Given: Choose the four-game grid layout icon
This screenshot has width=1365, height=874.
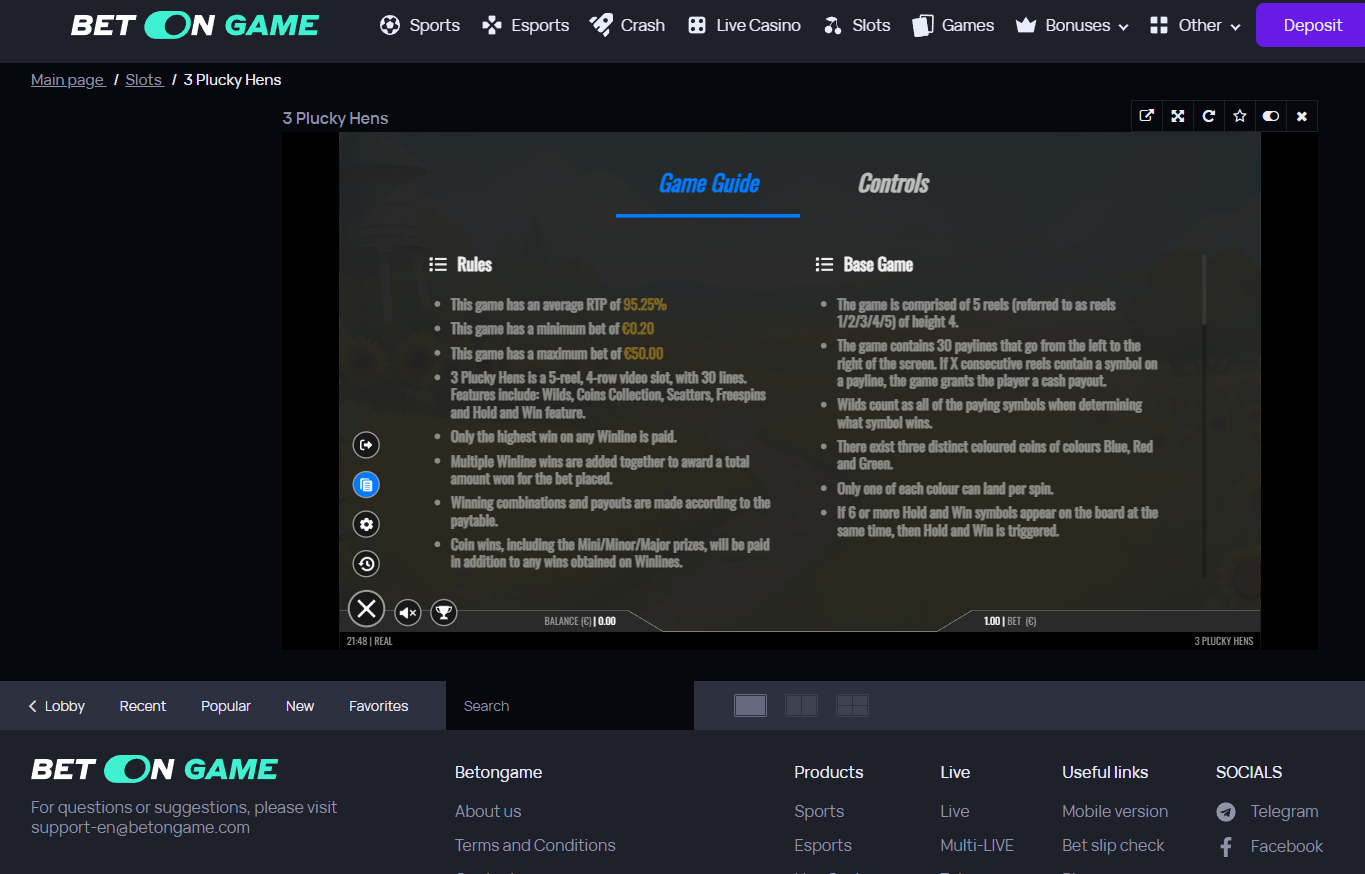Looking at the screenshot, I should pos(852,706).
